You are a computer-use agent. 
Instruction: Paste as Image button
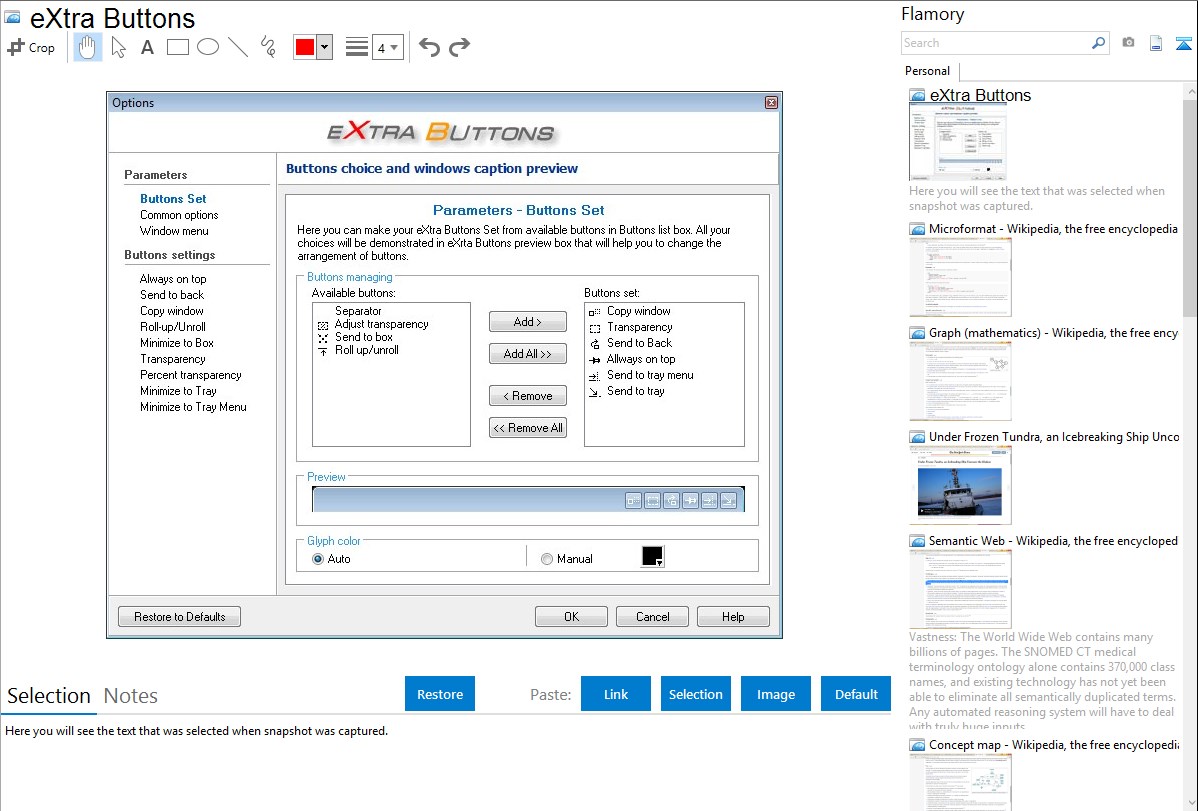click(775, 694)
